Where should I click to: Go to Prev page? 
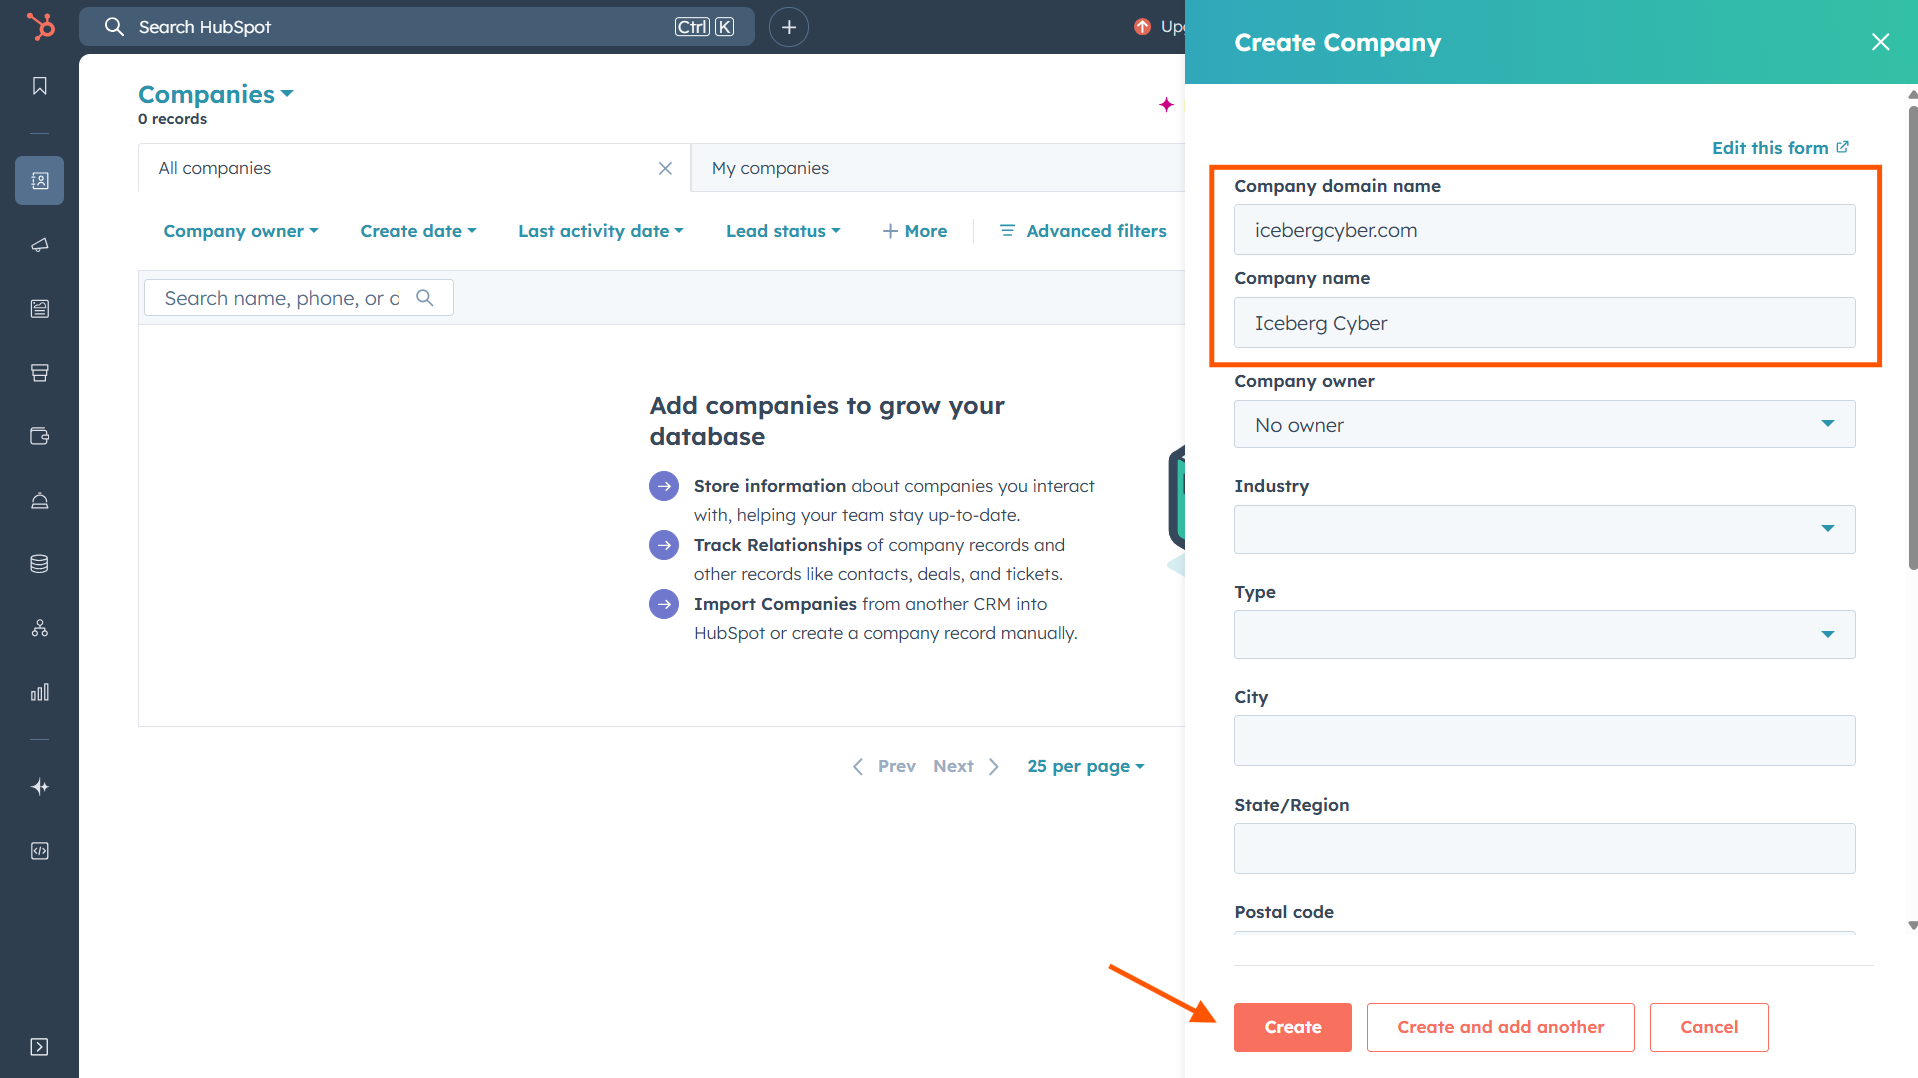pos(884,766)
